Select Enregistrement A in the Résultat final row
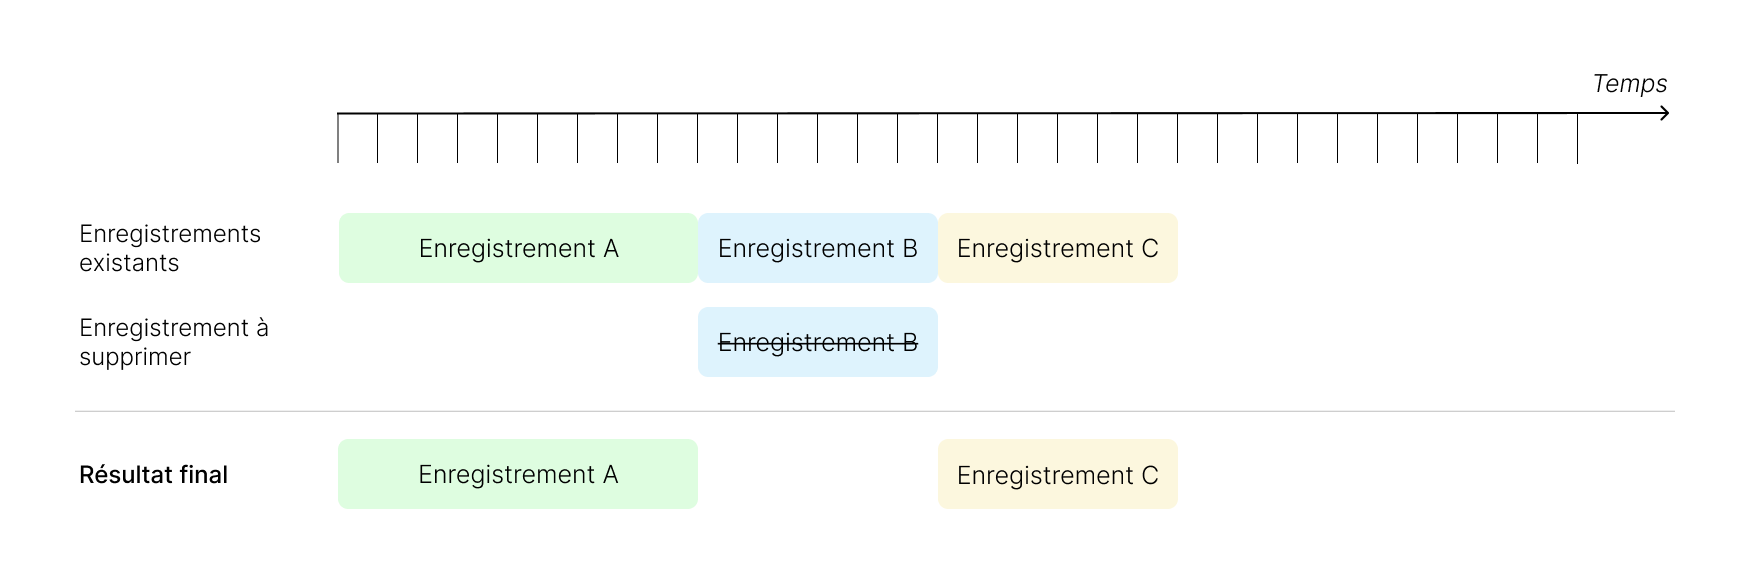Screen dimensions: 1749x576 518,474
